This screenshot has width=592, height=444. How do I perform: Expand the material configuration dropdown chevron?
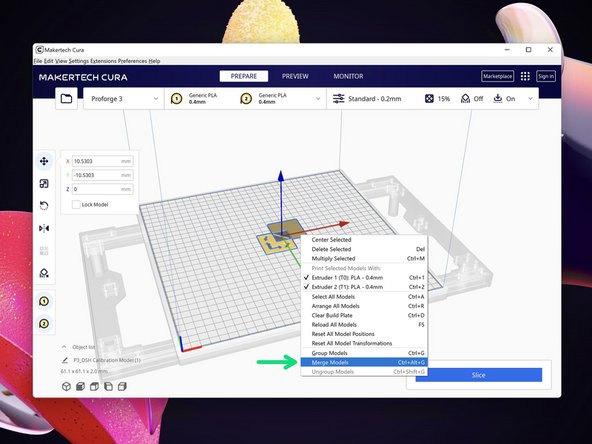click(x=318, y=99)
